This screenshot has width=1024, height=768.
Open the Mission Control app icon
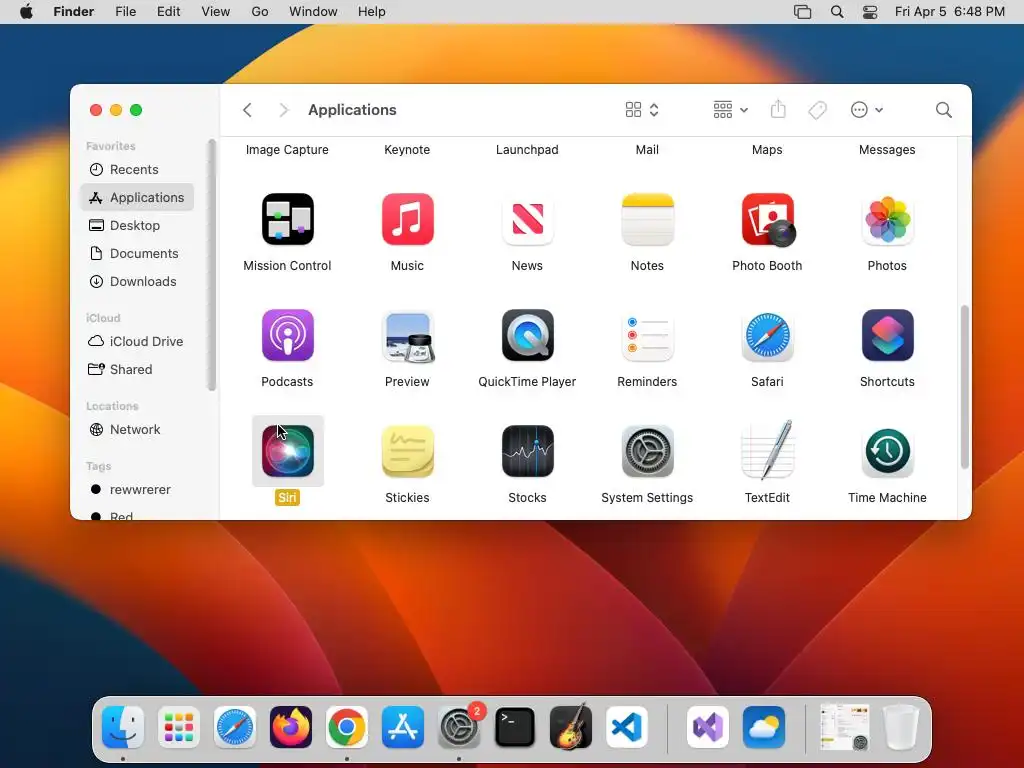287,219
